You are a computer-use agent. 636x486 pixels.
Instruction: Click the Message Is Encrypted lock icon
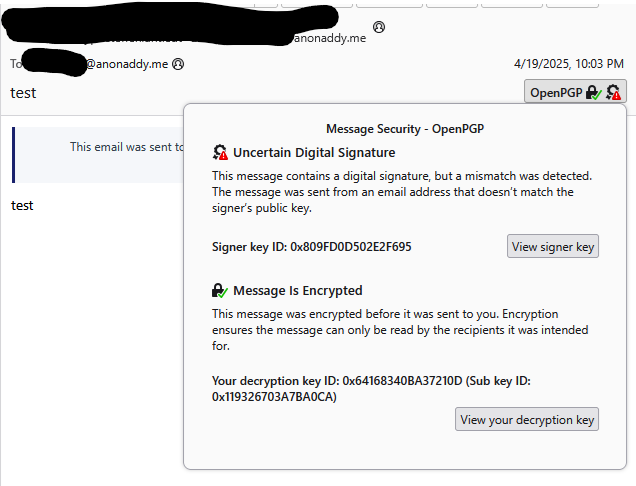pos(220,291)
